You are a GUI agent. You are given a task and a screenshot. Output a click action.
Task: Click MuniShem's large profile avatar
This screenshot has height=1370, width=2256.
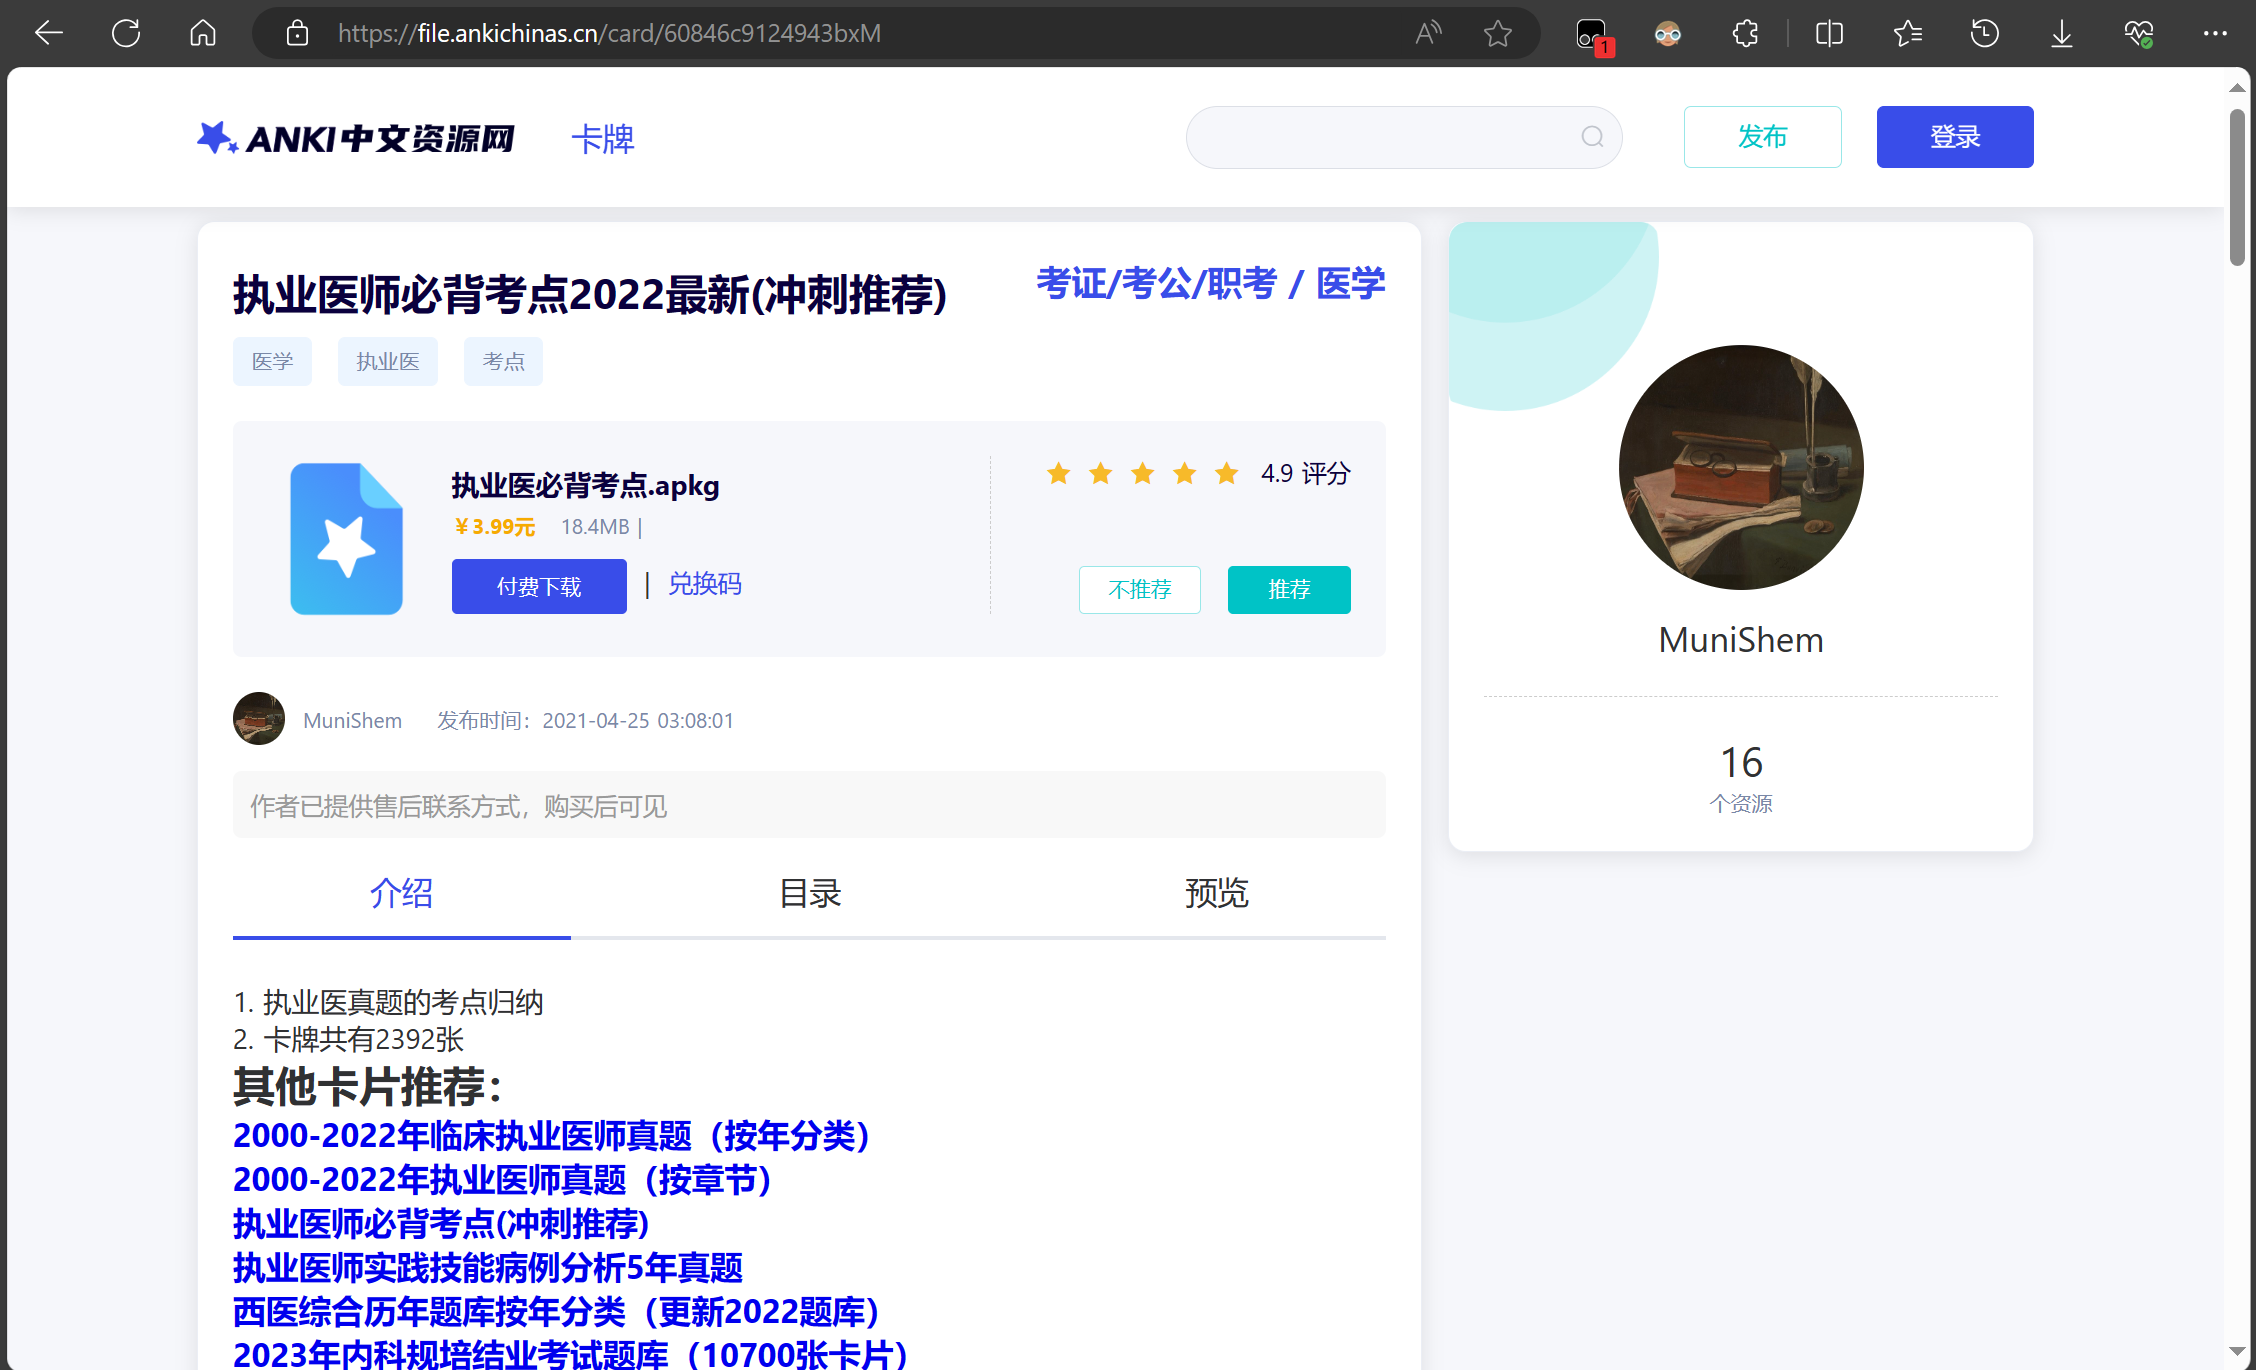1740,467
